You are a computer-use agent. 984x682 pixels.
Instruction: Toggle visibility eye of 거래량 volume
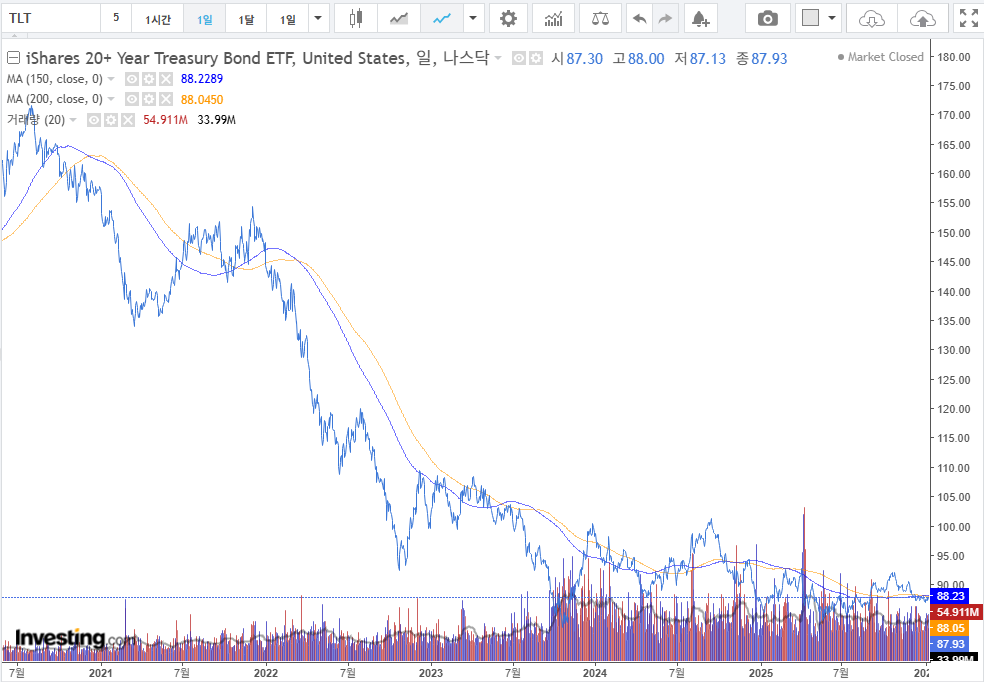(94, 120)
